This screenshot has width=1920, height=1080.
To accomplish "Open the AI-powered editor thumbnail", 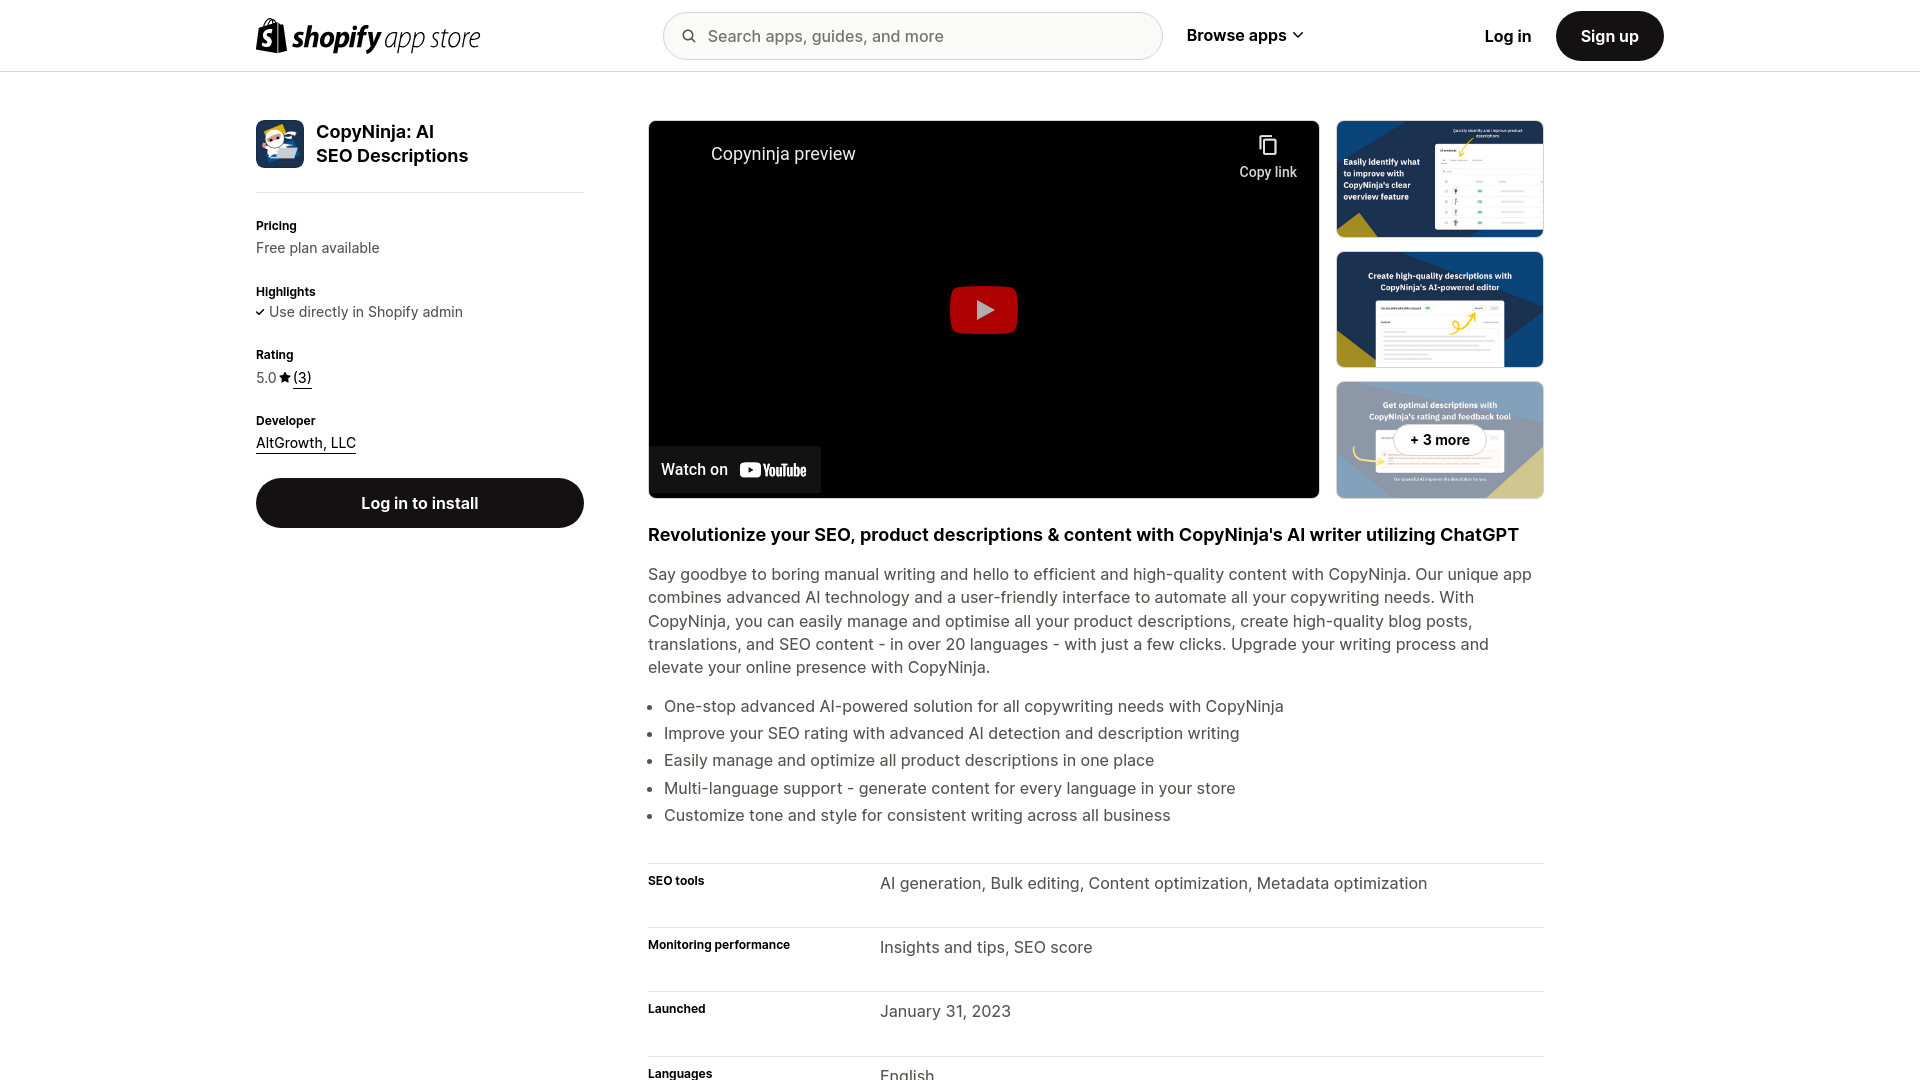I will tap(1439, 309).
